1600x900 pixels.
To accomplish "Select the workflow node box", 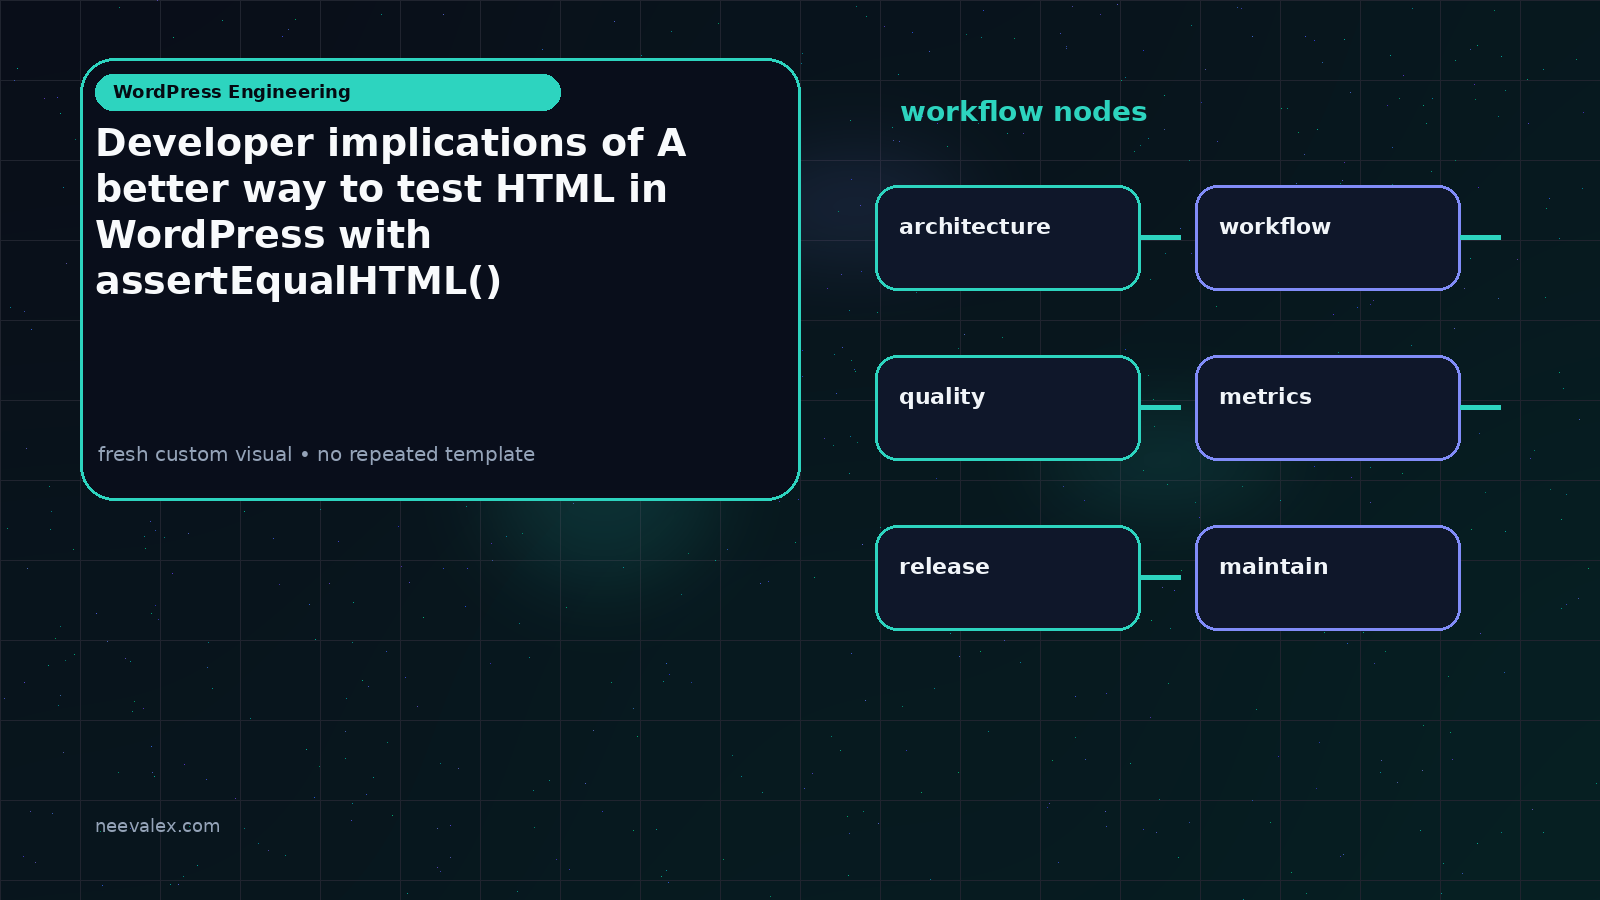I will point(1328,238).
